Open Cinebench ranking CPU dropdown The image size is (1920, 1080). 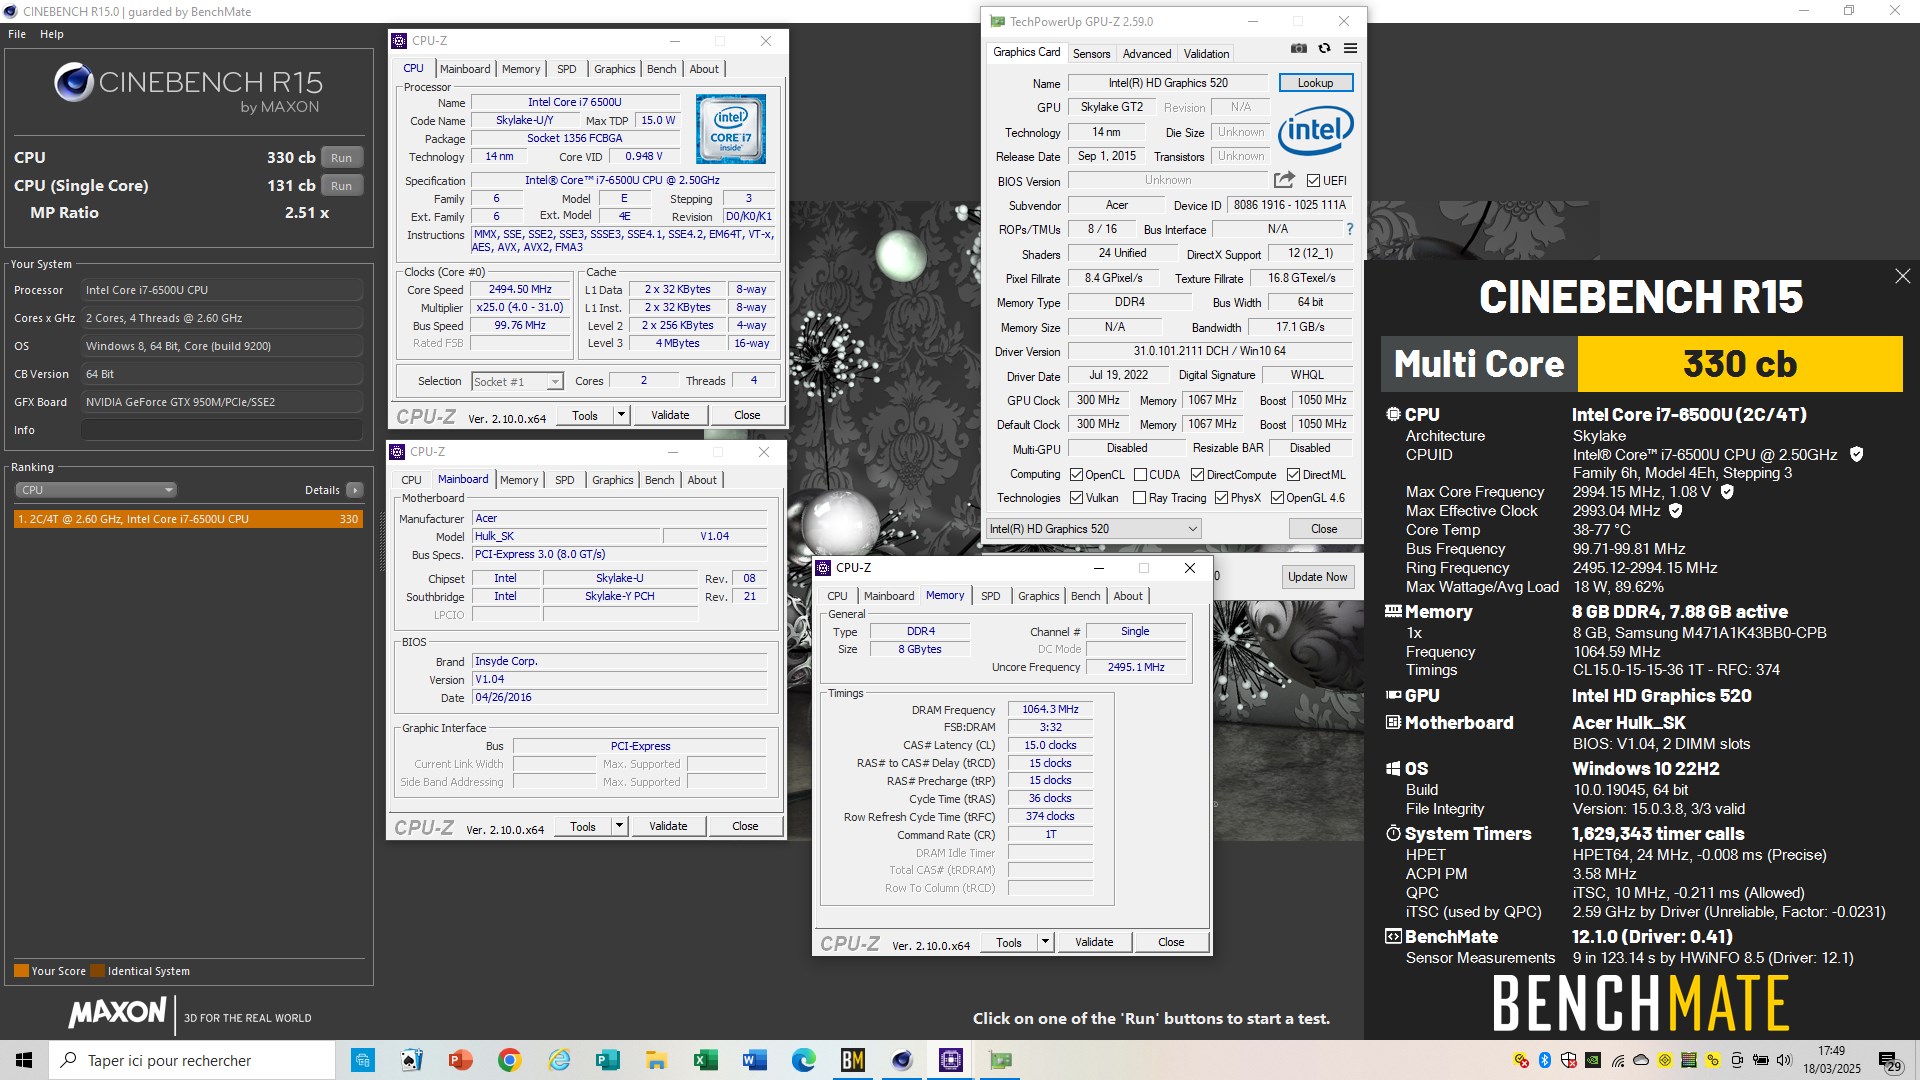(x=96, y=490)
